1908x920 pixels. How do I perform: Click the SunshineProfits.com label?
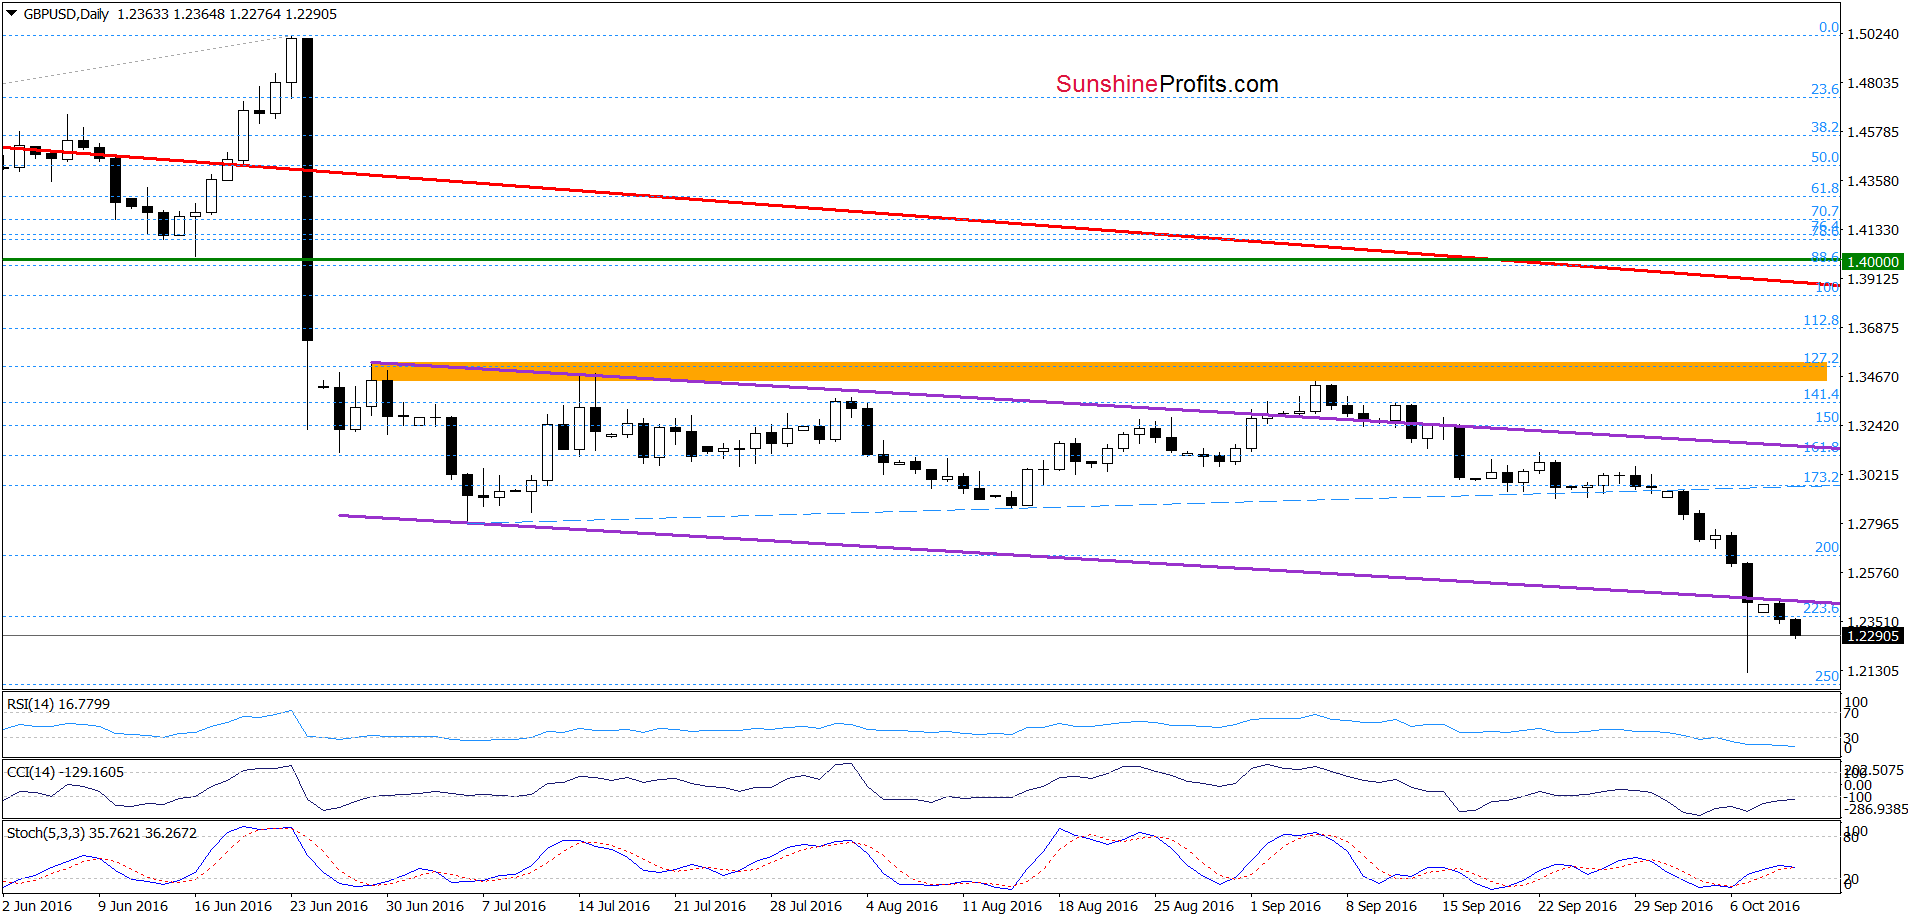click(1167, 84)
